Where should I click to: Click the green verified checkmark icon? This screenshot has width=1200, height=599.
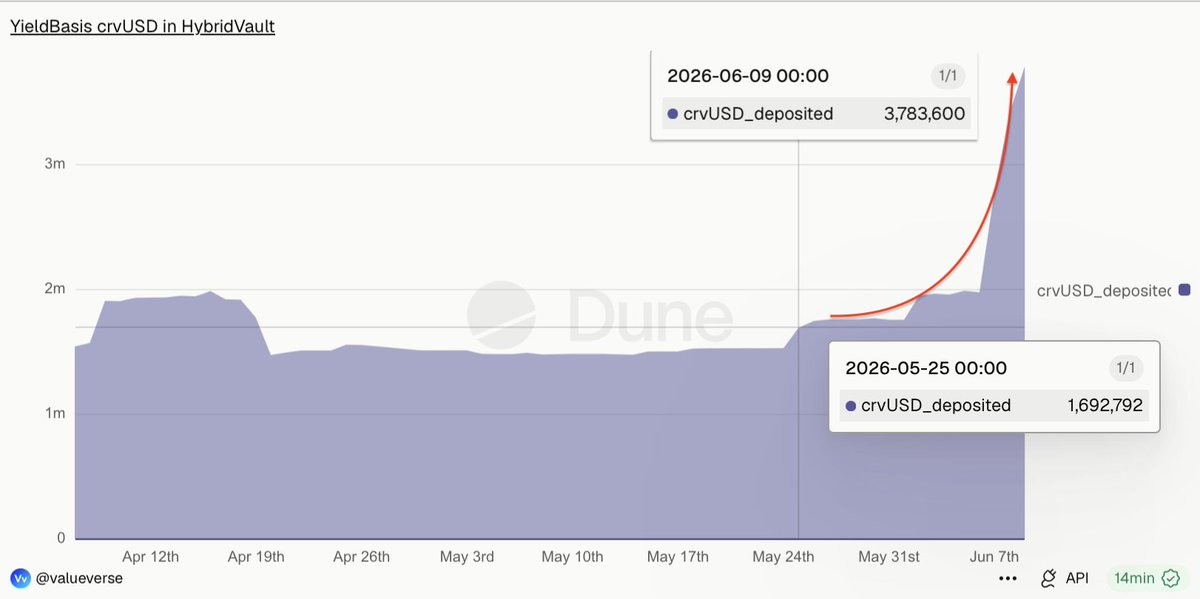[x=1172, y=578]
